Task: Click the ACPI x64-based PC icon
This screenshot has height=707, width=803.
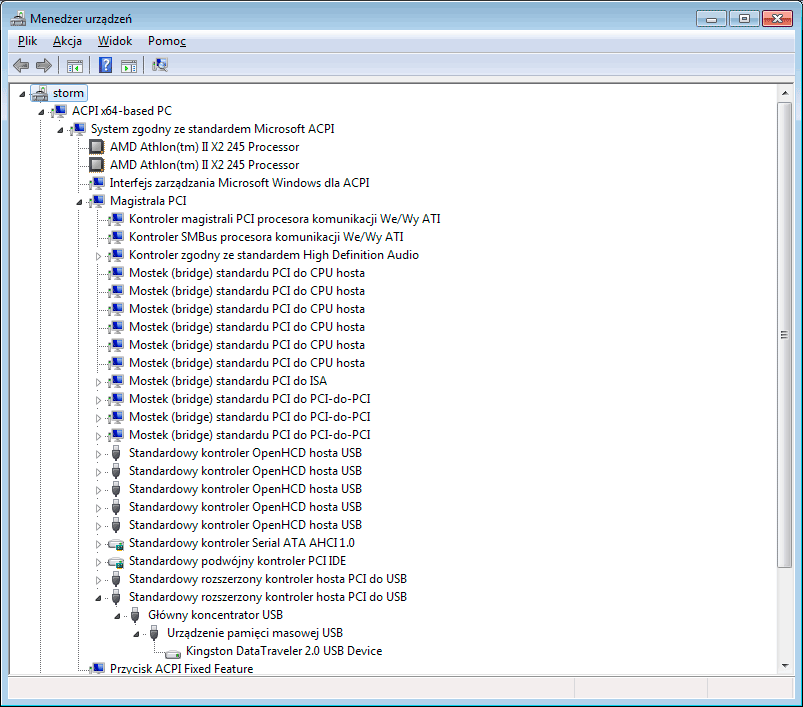Action: coord(59,111)
